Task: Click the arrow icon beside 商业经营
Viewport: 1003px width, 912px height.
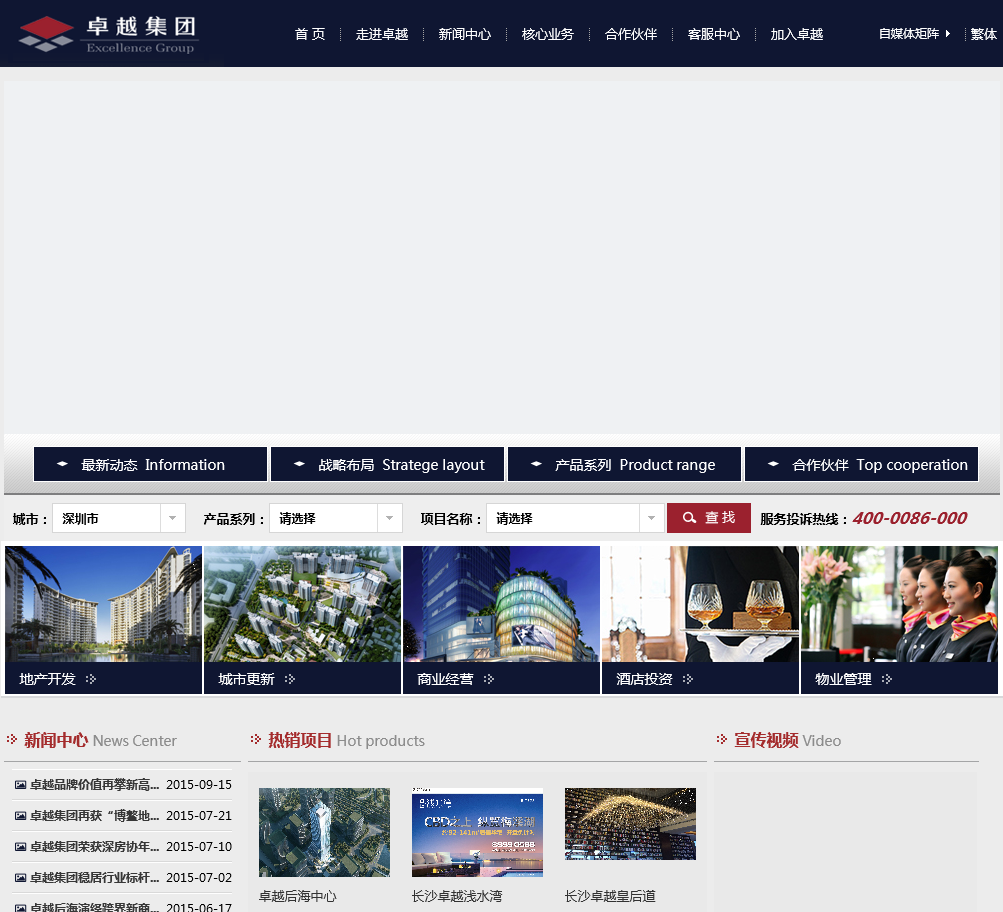Action: (x=489, y=679)
